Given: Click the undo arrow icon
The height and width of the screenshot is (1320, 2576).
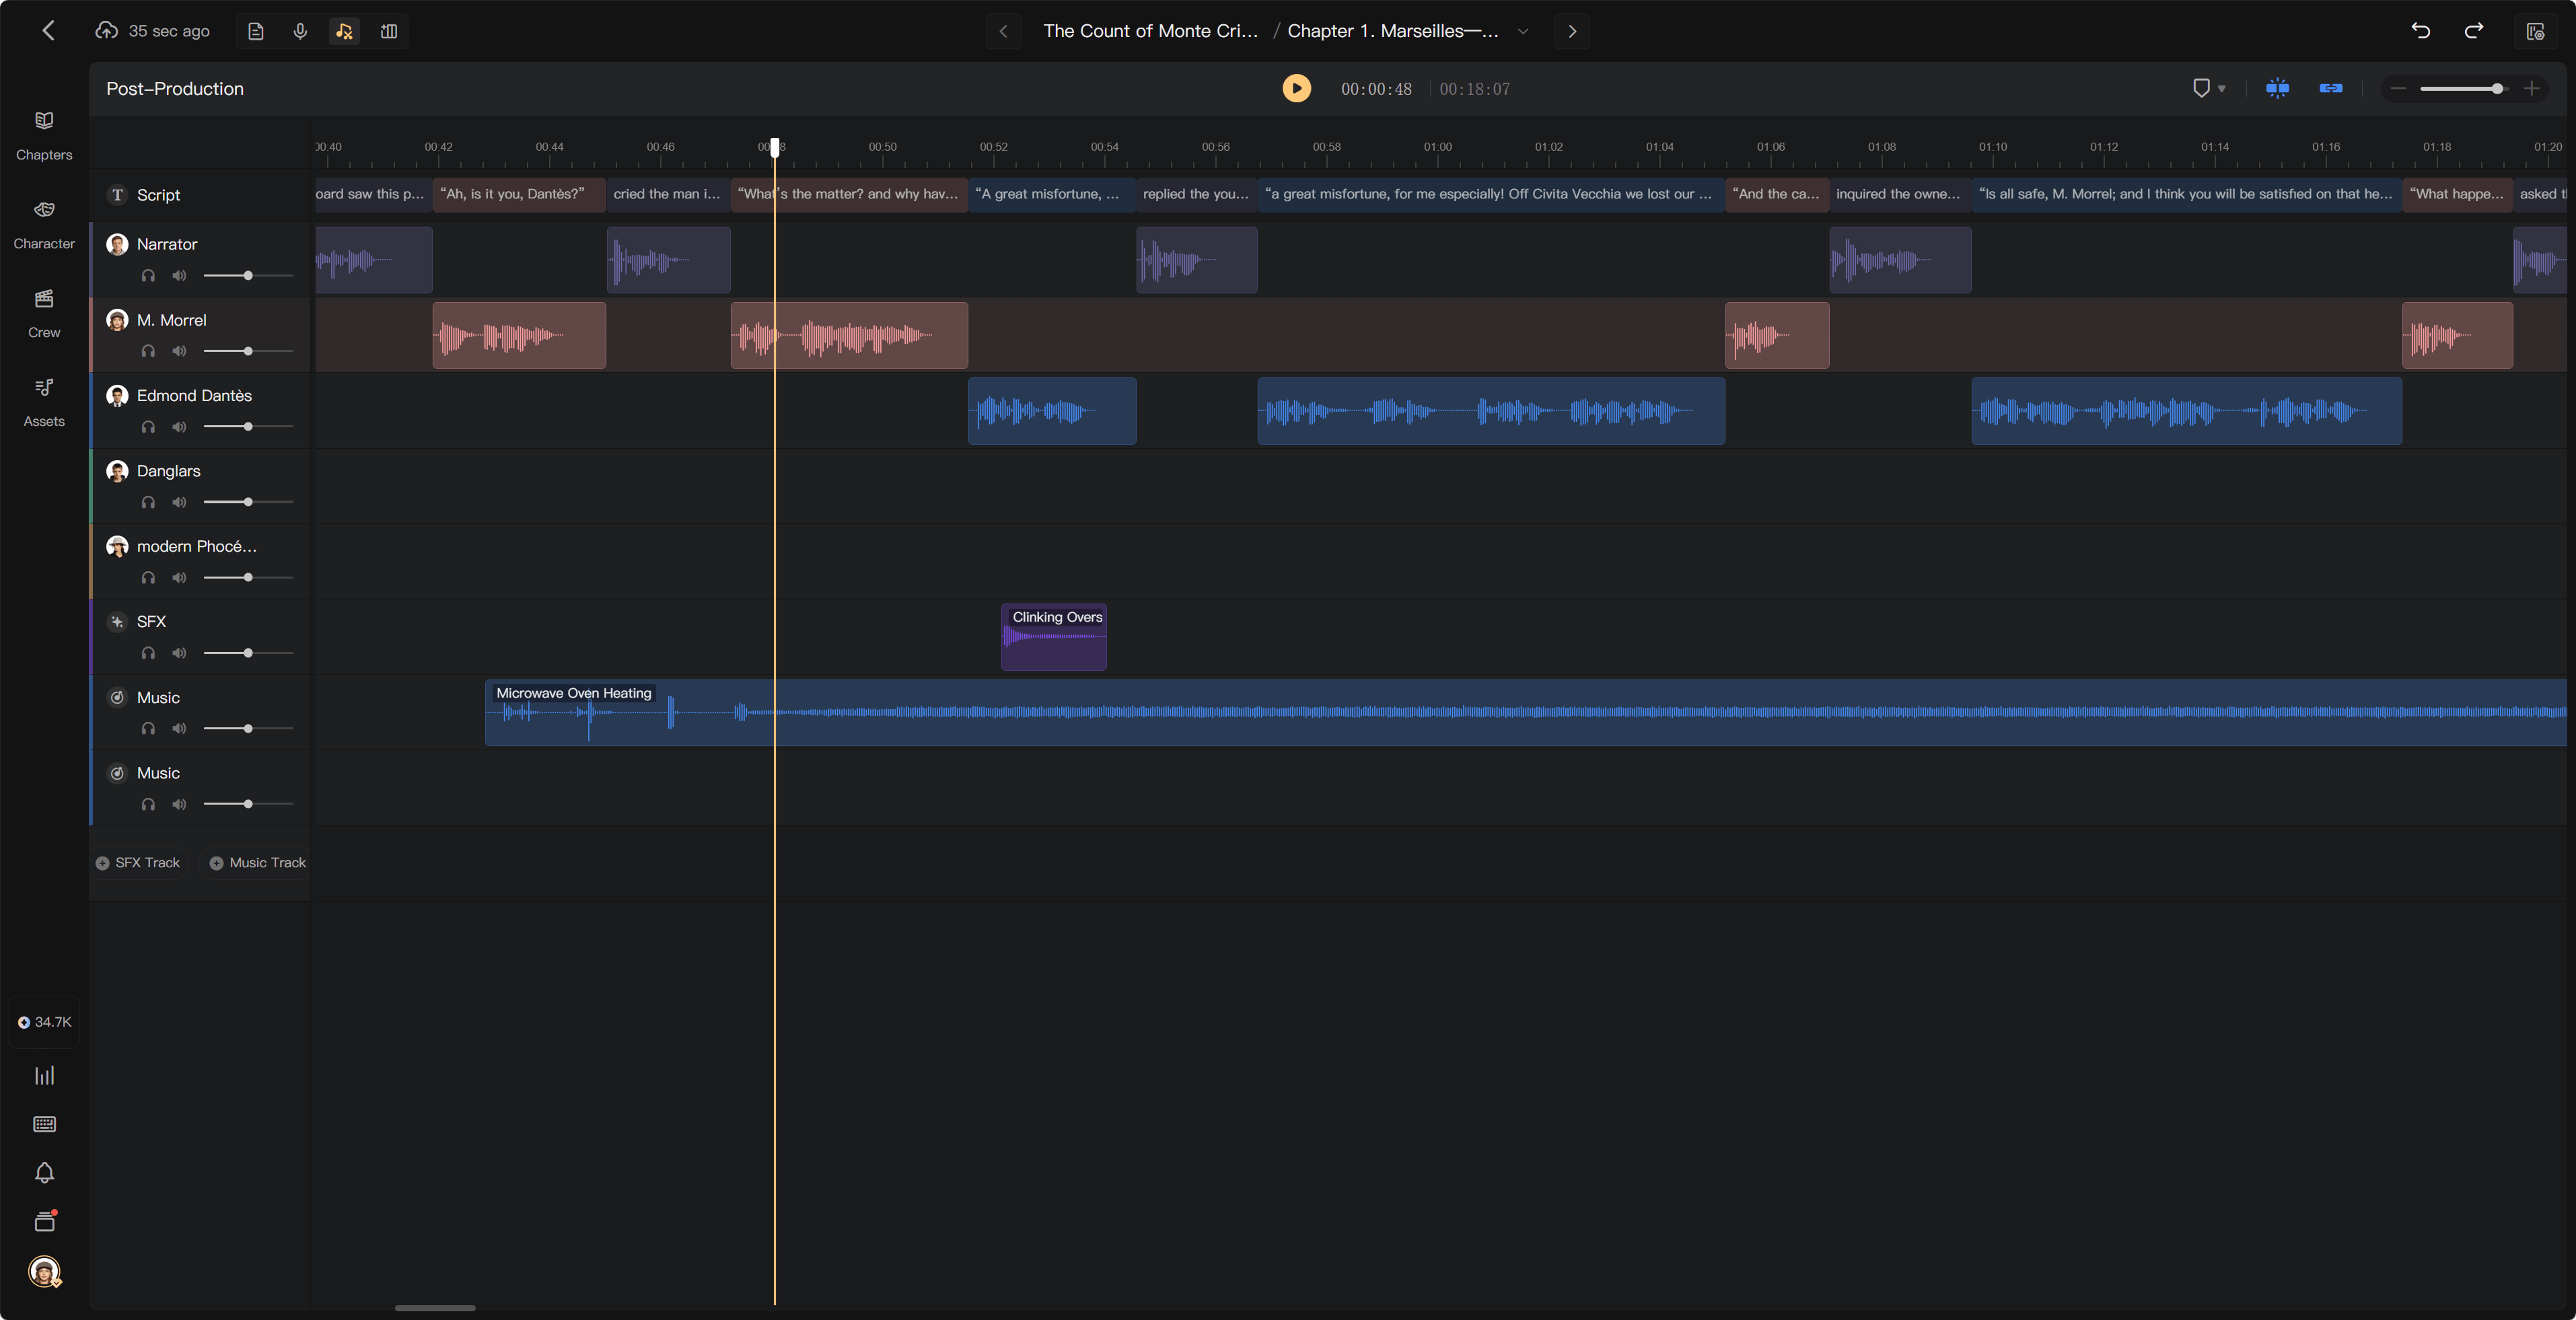Looking at the screenshot, I should click(x=2421, y=31).
